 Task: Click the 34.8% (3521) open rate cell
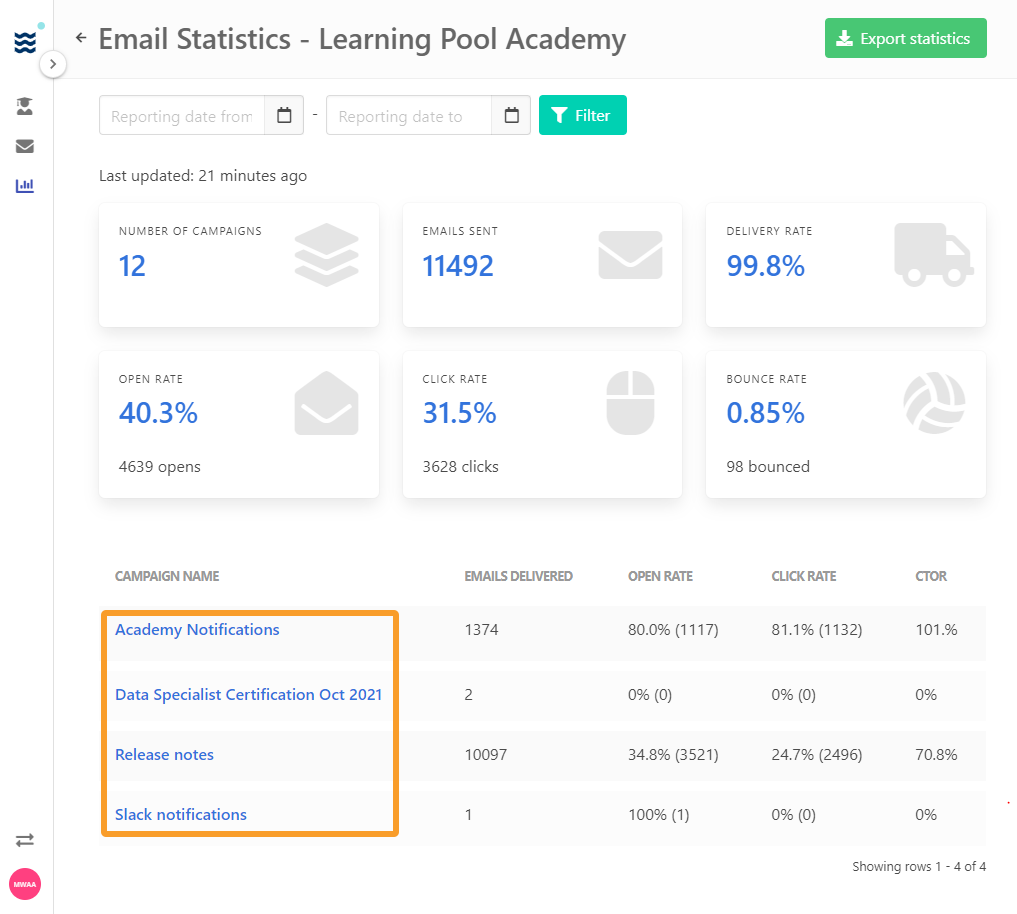pos(673,754)
